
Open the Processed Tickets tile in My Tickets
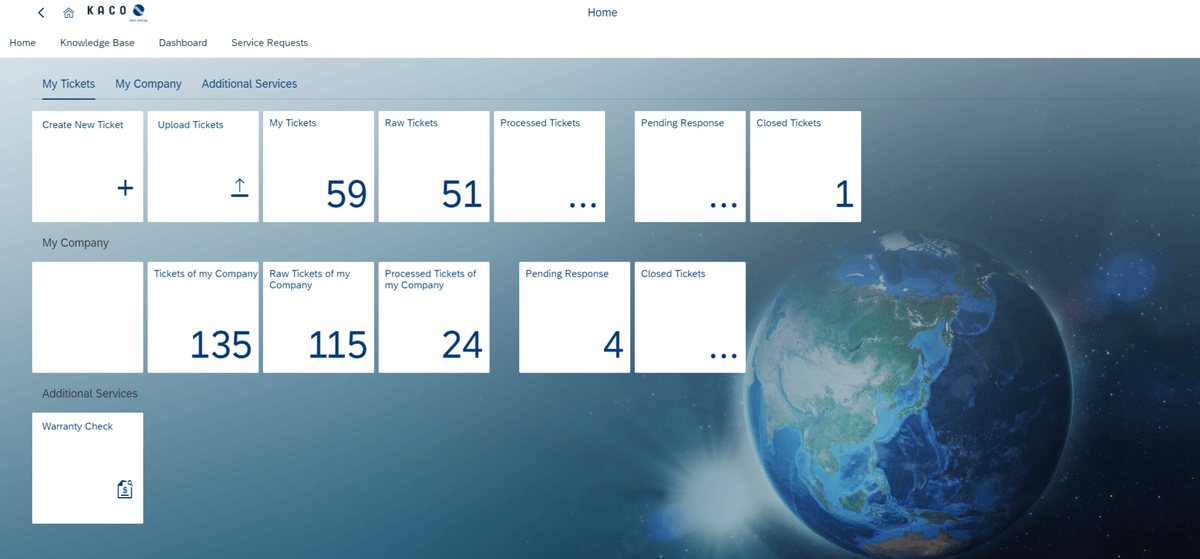[x=549, y=166]
